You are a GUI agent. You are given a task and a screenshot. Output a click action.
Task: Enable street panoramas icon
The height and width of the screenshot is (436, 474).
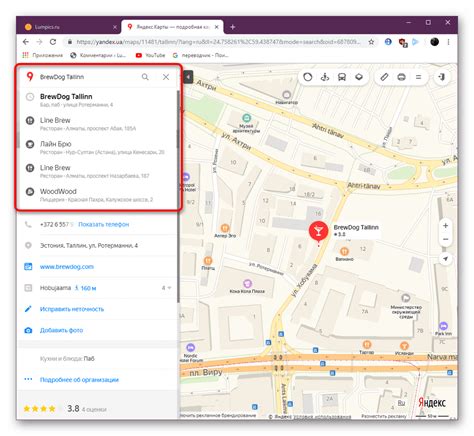tap(325, 77)
